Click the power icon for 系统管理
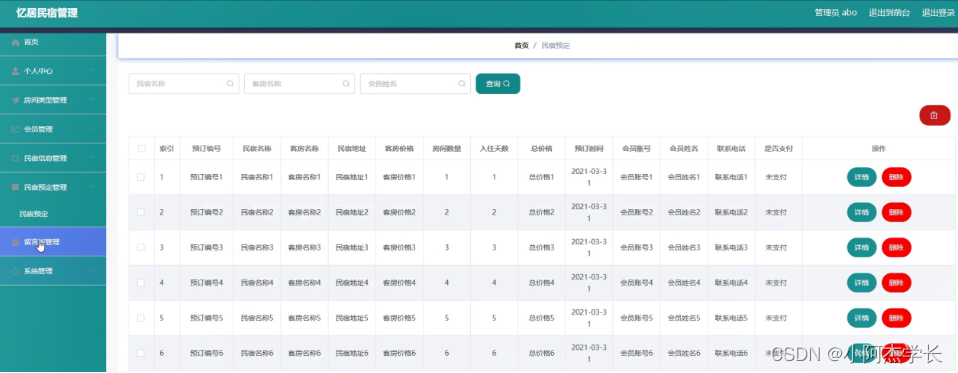This screenshot has height=373, width=958. pos(16,271)
